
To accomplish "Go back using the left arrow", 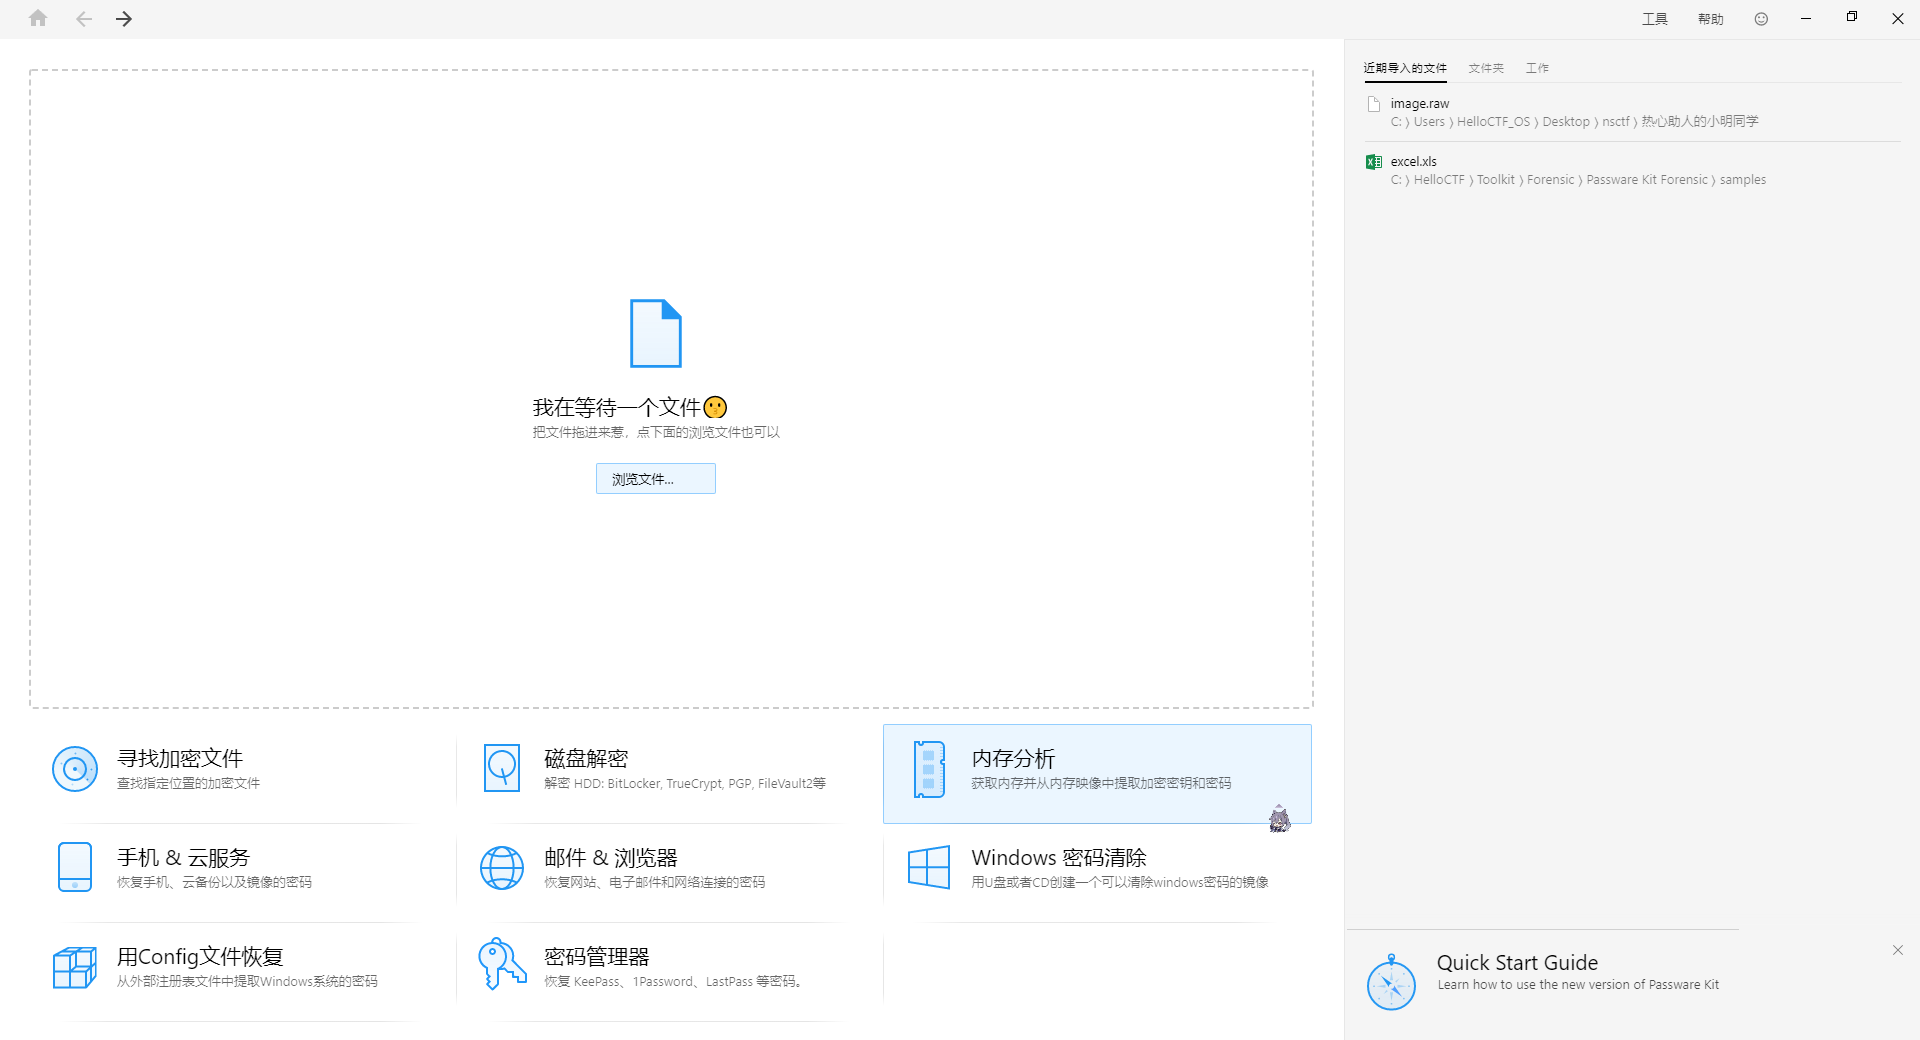I will coord(84,19).
